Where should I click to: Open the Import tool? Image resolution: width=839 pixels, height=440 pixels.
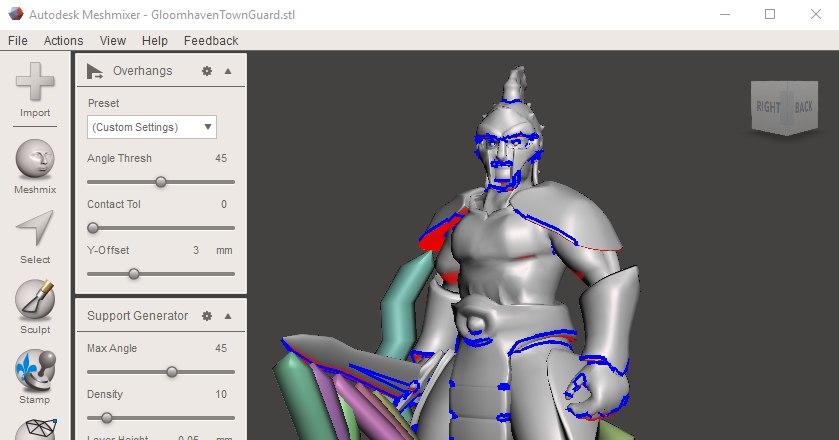pyautogui.click(x=35, y=89)
